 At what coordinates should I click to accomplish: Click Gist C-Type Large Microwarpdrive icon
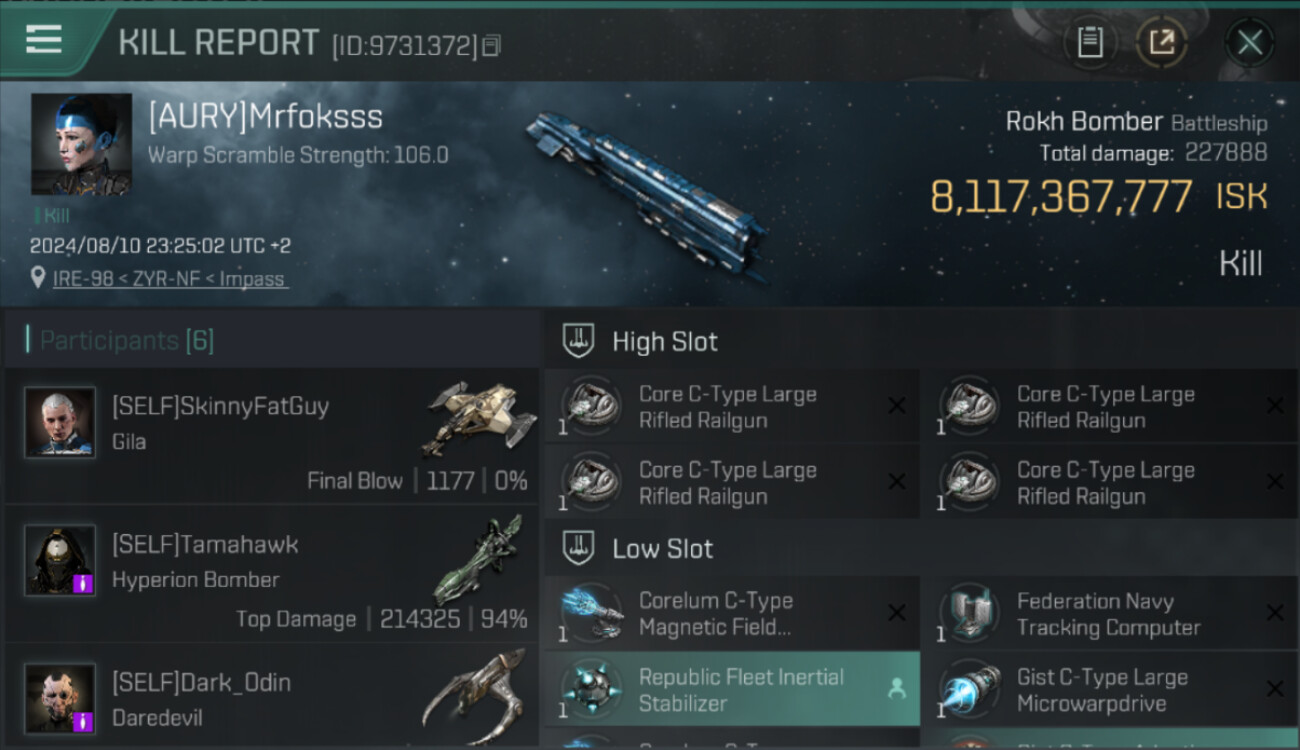click(968, 690)
